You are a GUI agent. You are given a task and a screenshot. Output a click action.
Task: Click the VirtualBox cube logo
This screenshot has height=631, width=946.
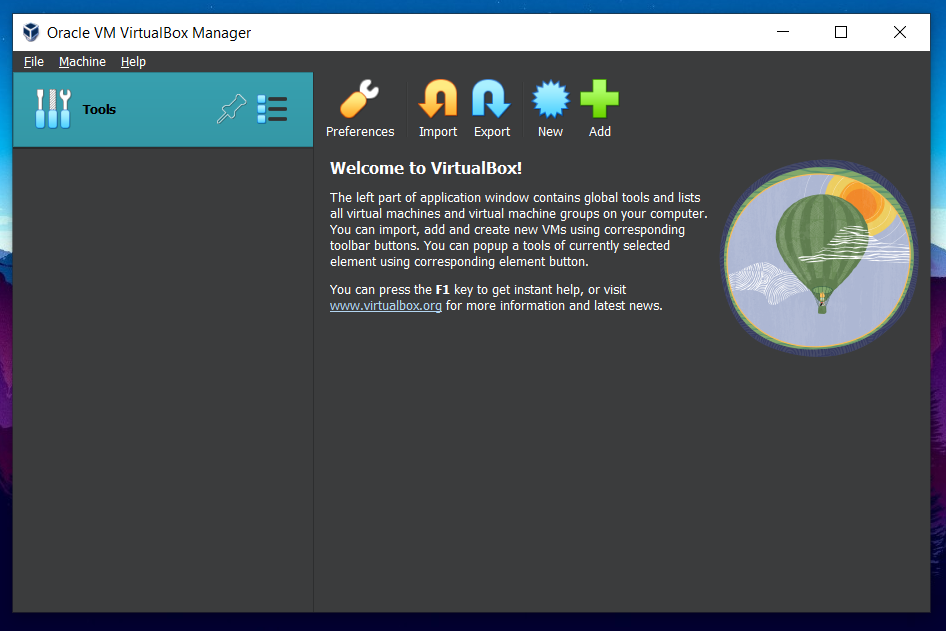coord(29,31)
